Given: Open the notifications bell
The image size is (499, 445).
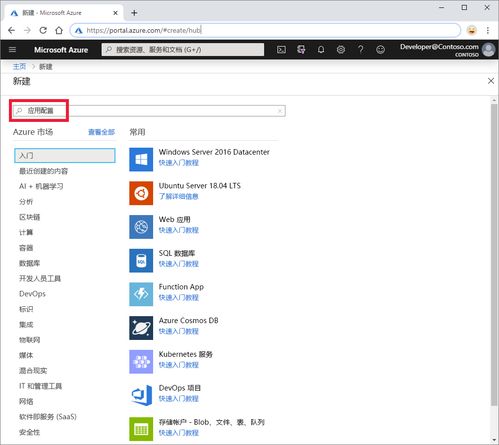Looking at the screenshot, I should pyautogui.click(x=321, y=50).
